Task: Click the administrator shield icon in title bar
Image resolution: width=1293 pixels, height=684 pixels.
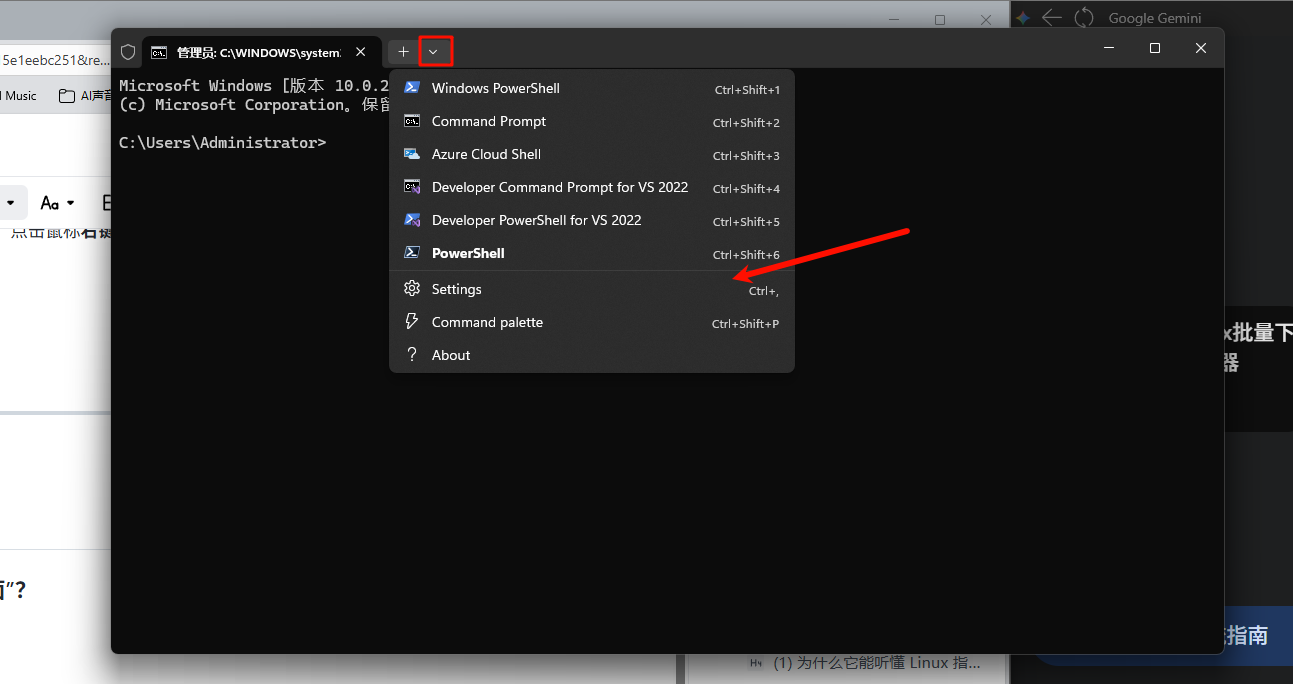Action: (x=128, y=52)
